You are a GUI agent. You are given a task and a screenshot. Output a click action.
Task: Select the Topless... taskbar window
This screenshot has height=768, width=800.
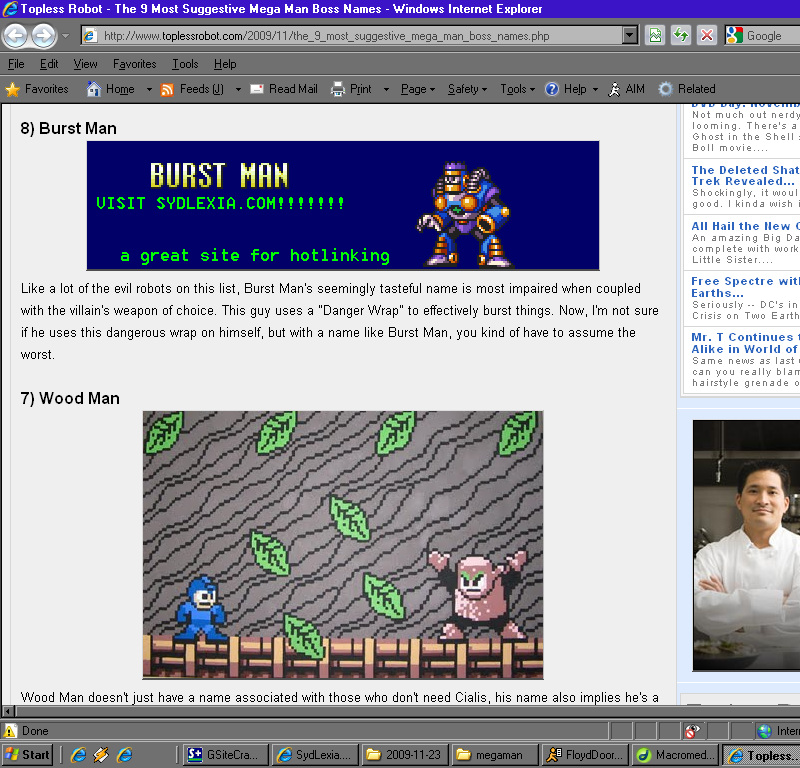click(x=760, y=755)
